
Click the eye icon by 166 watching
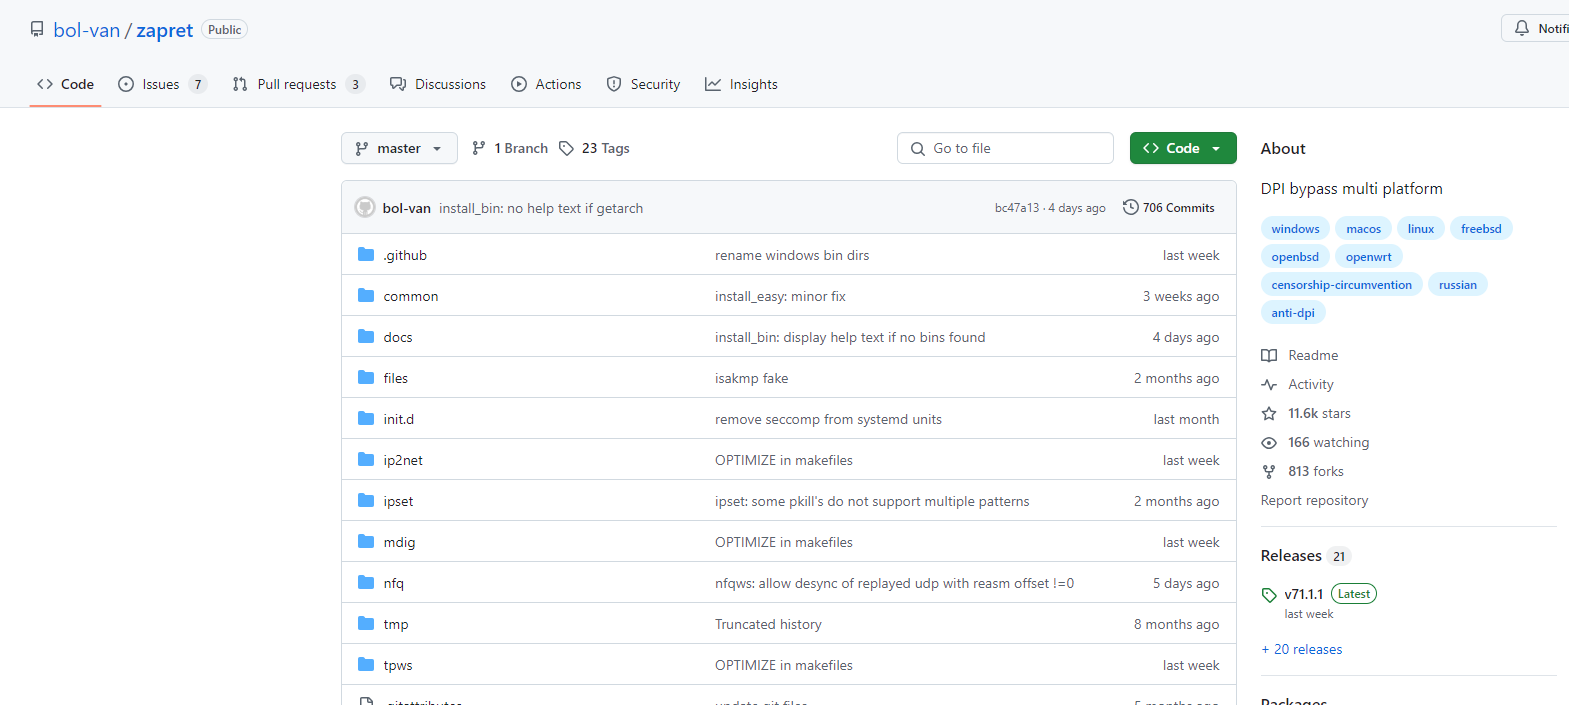[x=1269, y=443]
